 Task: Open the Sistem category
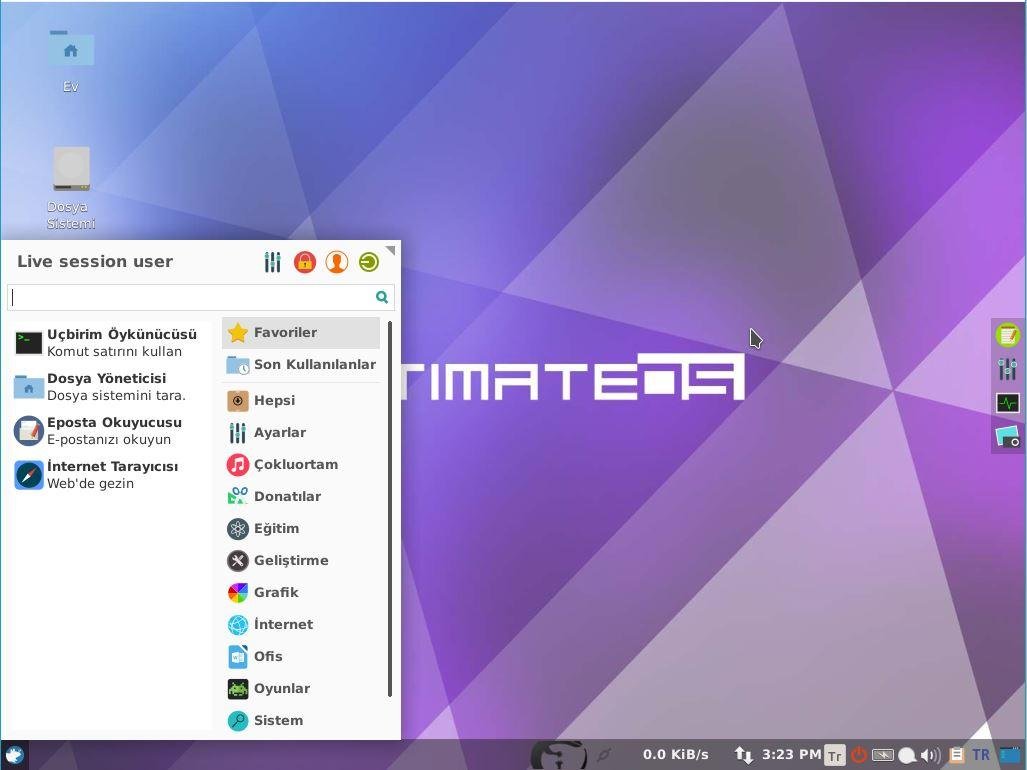pos(301,720)
